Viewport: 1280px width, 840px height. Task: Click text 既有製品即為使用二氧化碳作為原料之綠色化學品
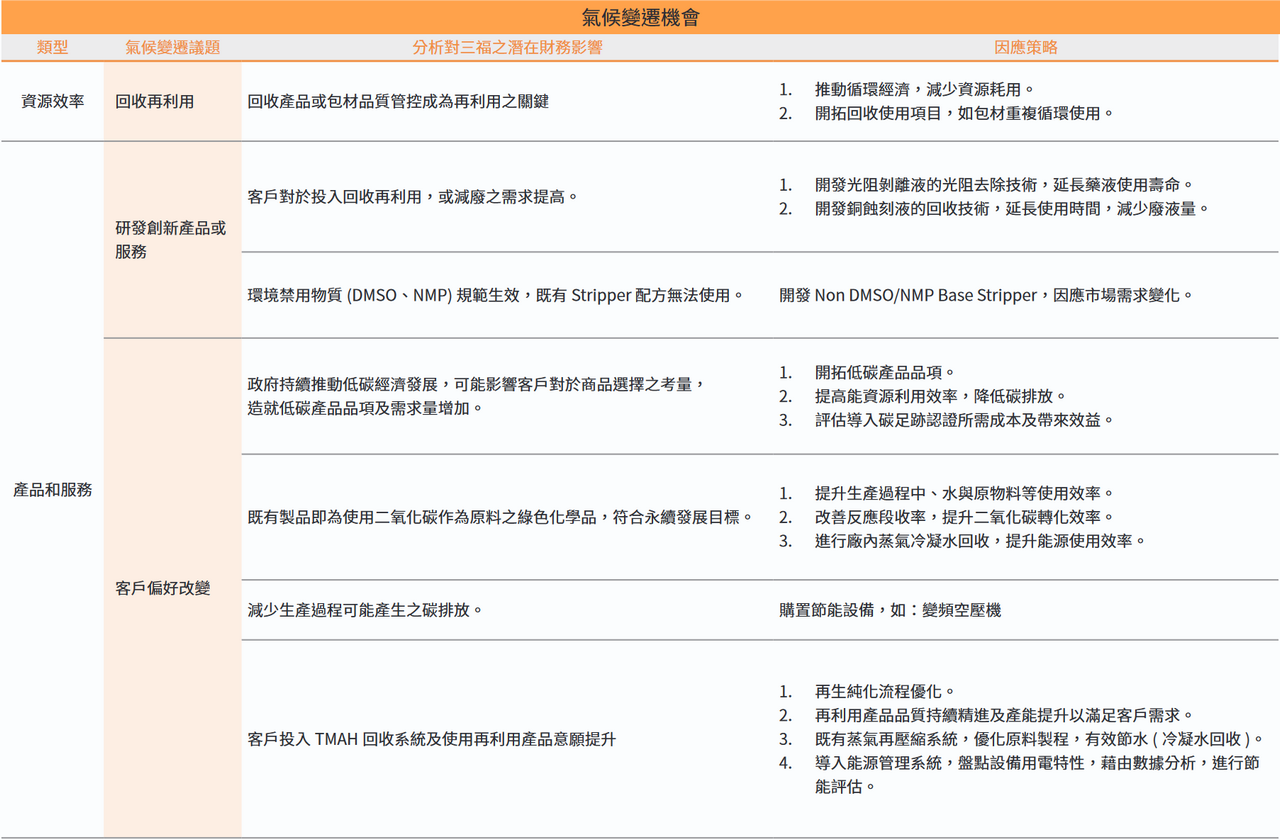[423, 517]
